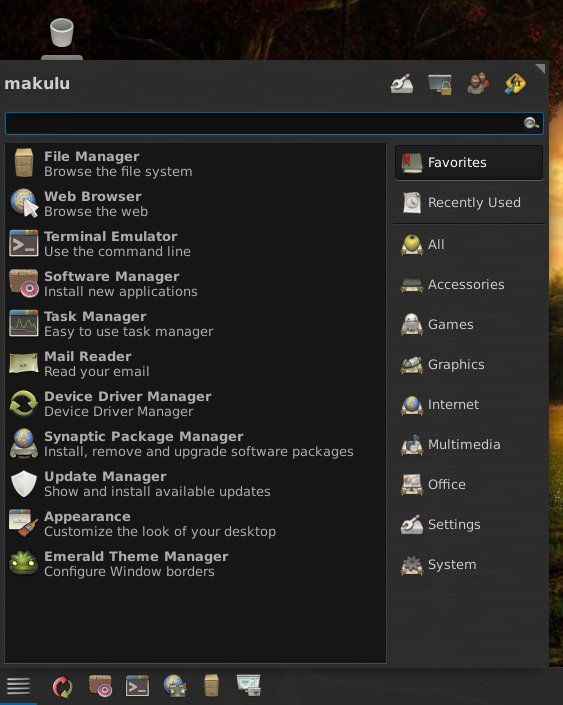The image size is (563, 705).
Task: Click the update arrows icon in taskbar
Action: 63,687
